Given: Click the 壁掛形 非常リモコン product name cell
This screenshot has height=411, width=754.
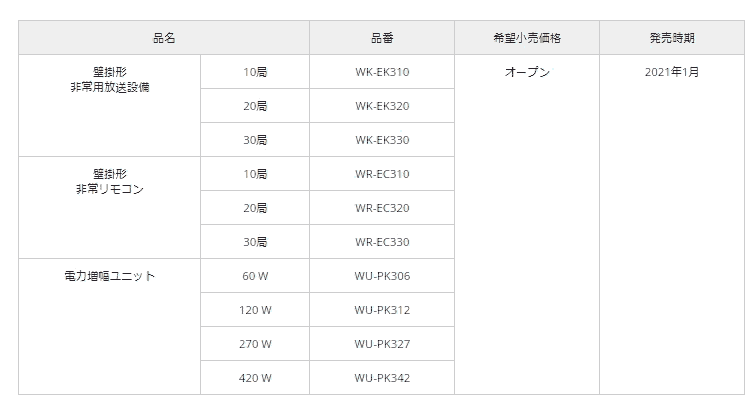Looking at the screenshot, I should point(110,208).
